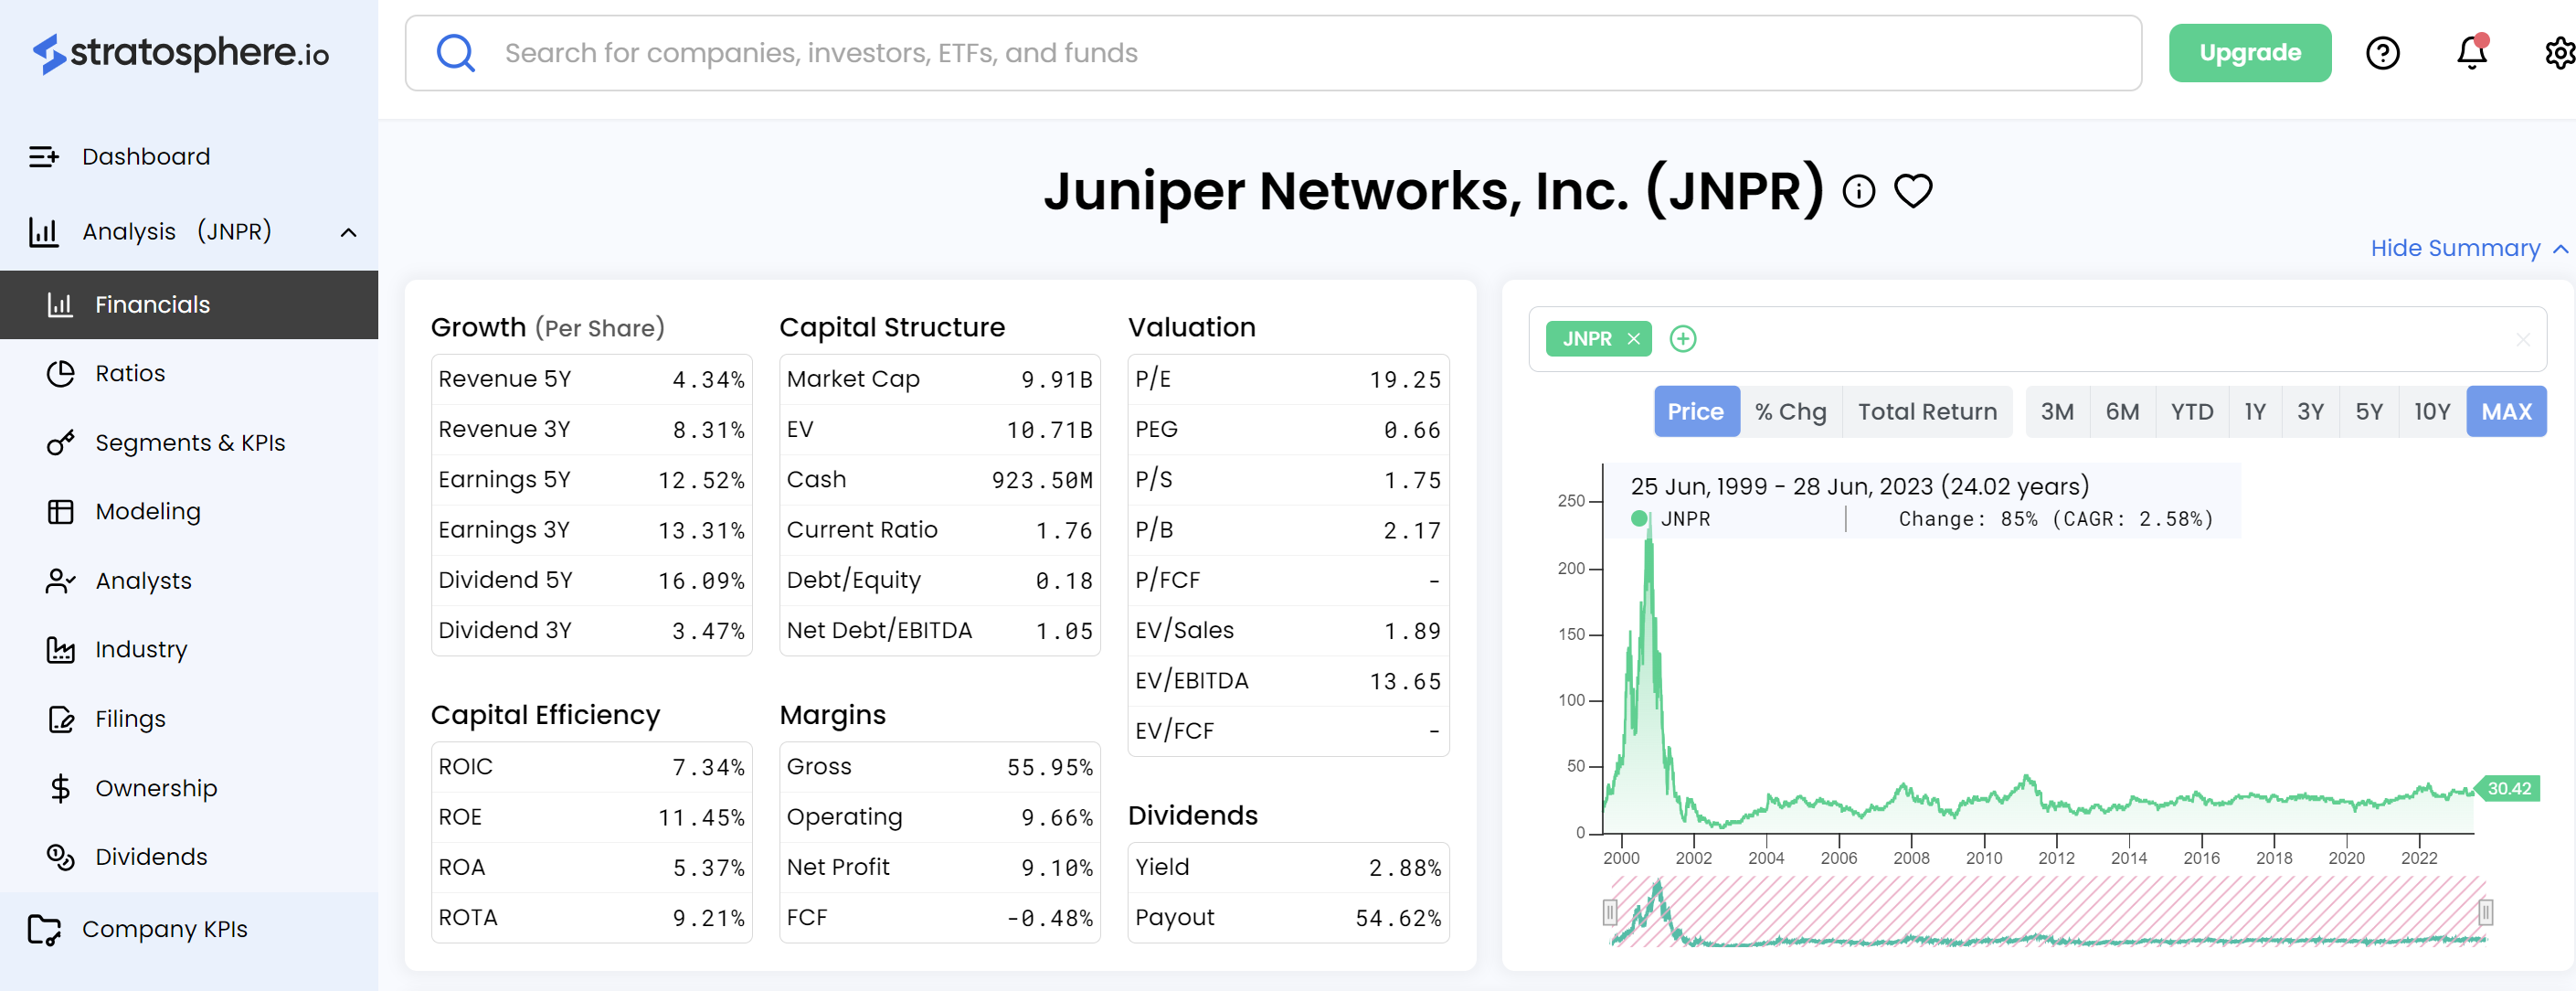Click the info icon next to JNPR title
This screenshot has height=991, width=2576.
(x=1858, y=191)
